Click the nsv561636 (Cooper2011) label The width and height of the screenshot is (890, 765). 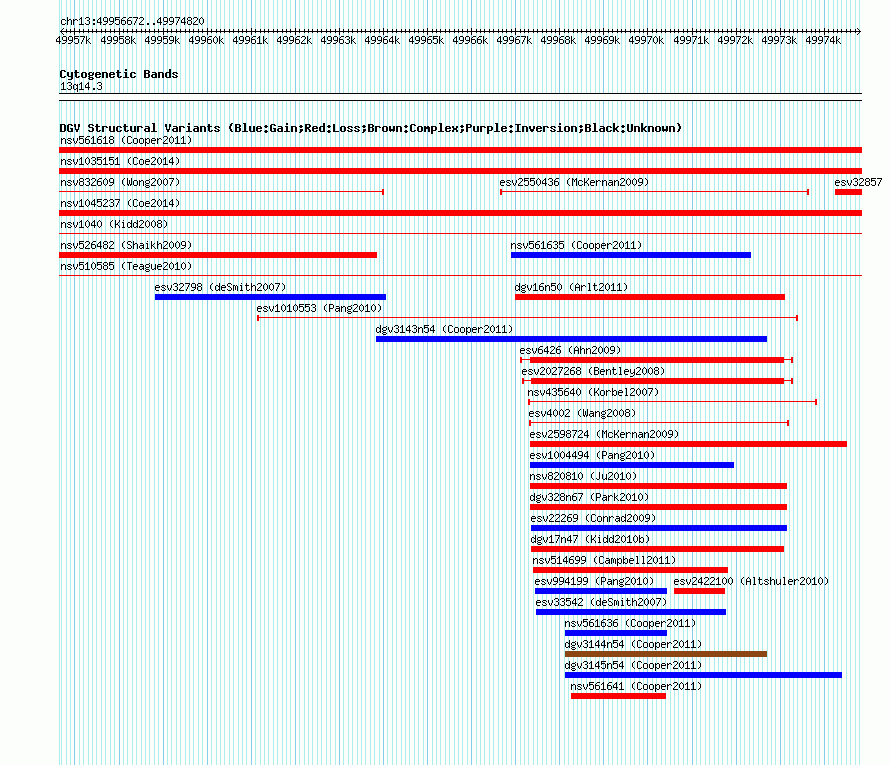(x=630, y=623)
